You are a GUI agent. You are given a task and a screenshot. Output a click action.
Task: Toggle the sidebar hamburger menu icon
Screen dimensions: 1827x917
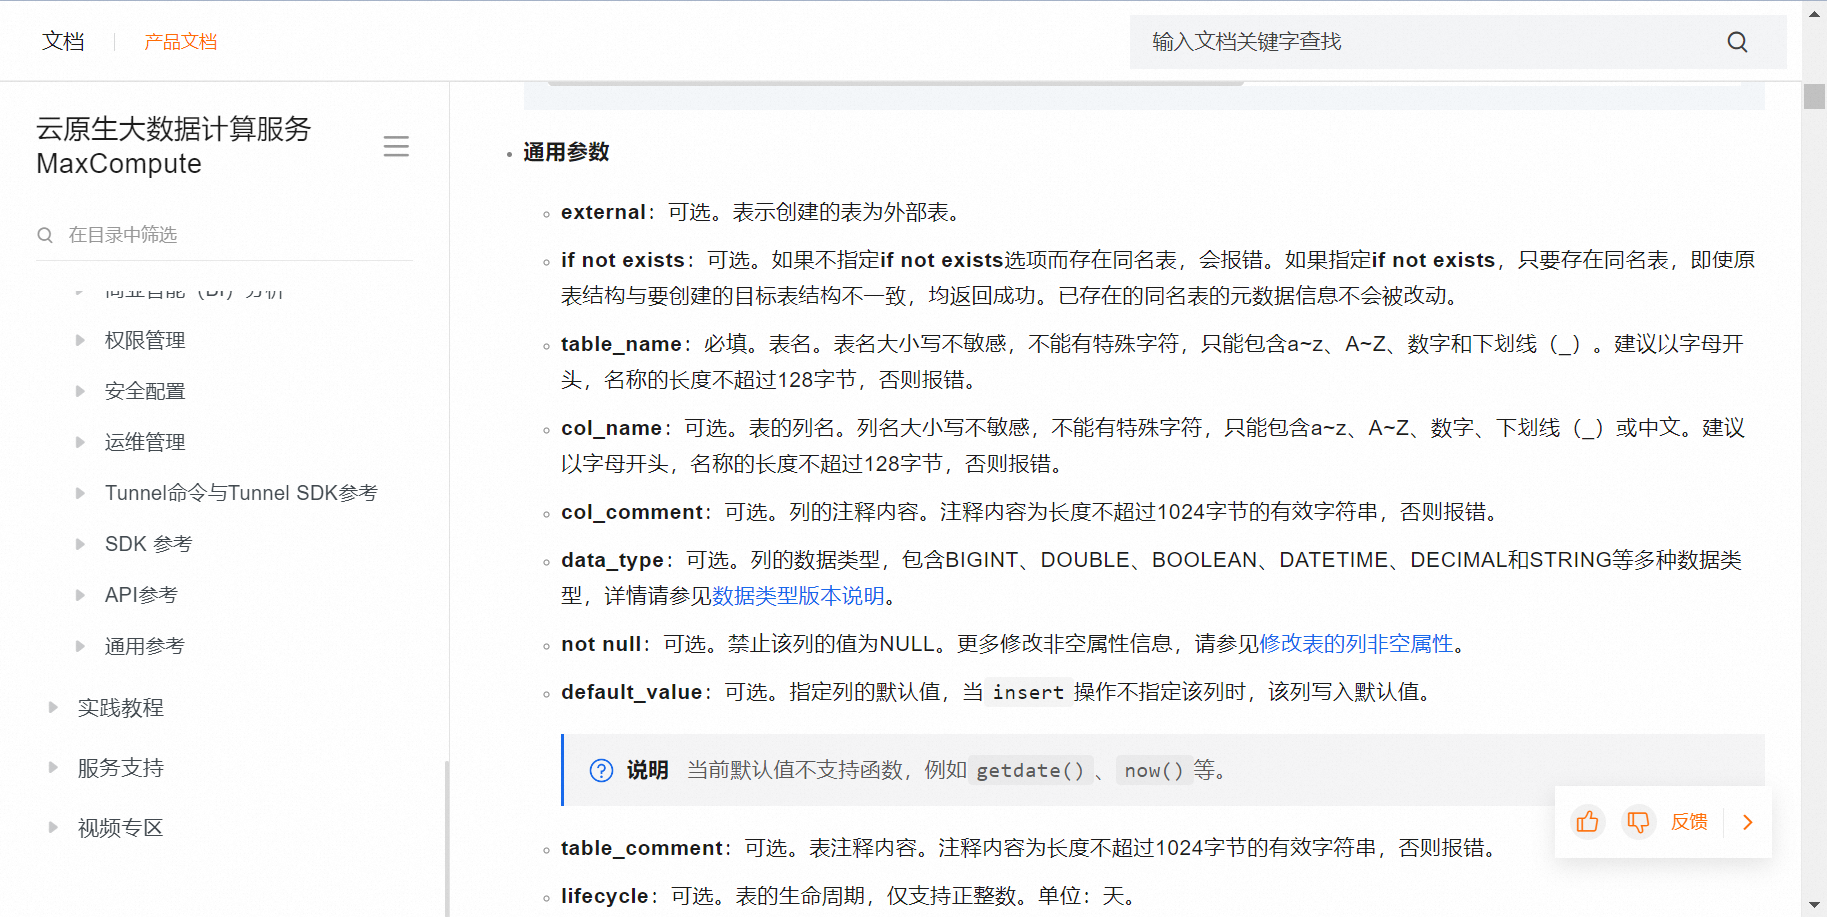(396, 147)
